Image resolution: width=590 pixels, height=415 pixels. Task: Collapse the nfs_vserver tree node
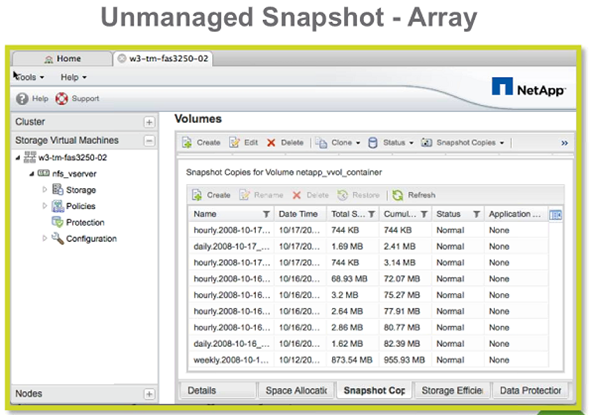[x=32, y=174]
